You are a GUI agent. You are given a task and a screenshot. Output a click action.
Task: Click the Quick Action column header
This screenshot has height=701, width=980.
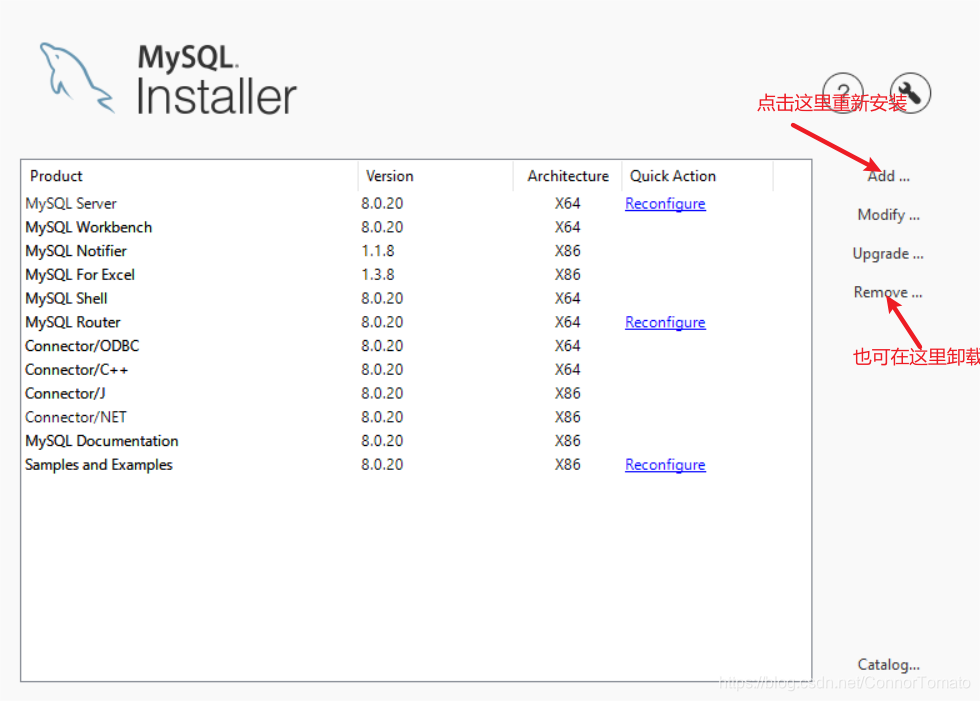(x=698, y=176)
